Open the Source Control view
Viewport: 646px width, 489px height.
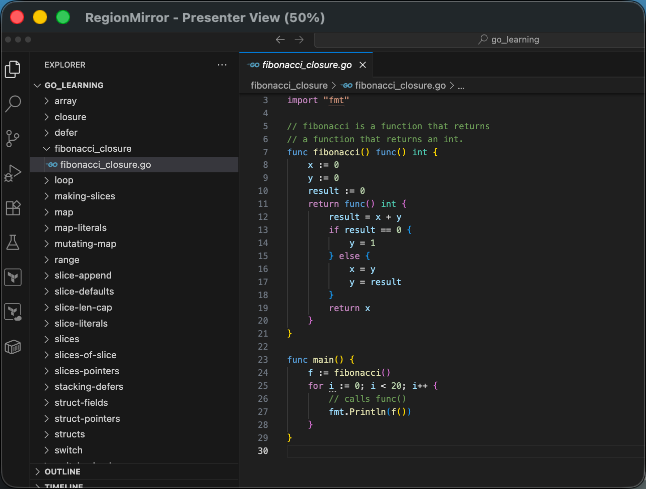click(13, 138)
